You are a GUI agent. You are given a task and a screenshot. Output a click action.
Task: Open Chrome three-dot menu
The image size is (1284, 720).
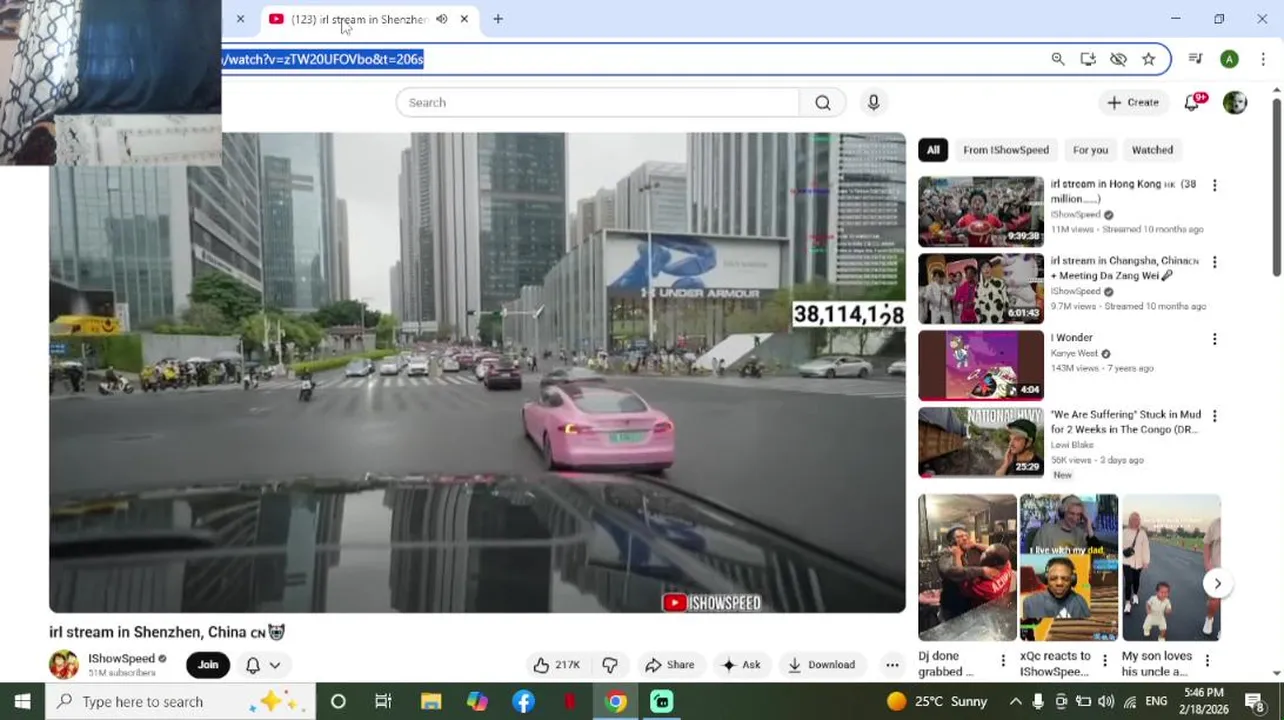[x=1265, y=59]
